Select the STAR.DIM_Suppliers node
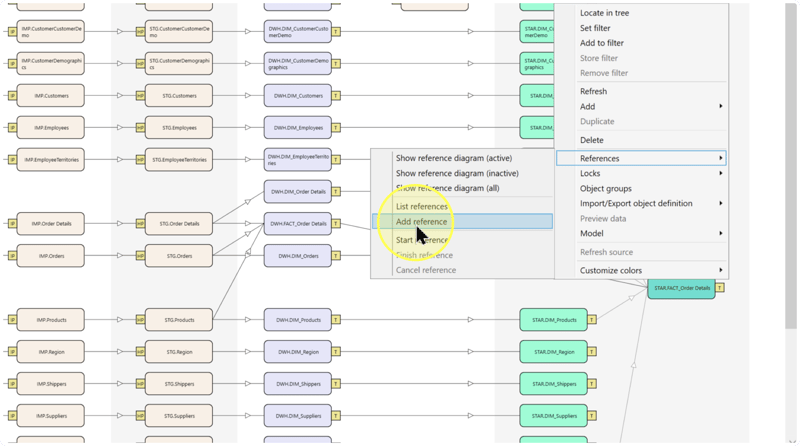 (x=554, y=416)
